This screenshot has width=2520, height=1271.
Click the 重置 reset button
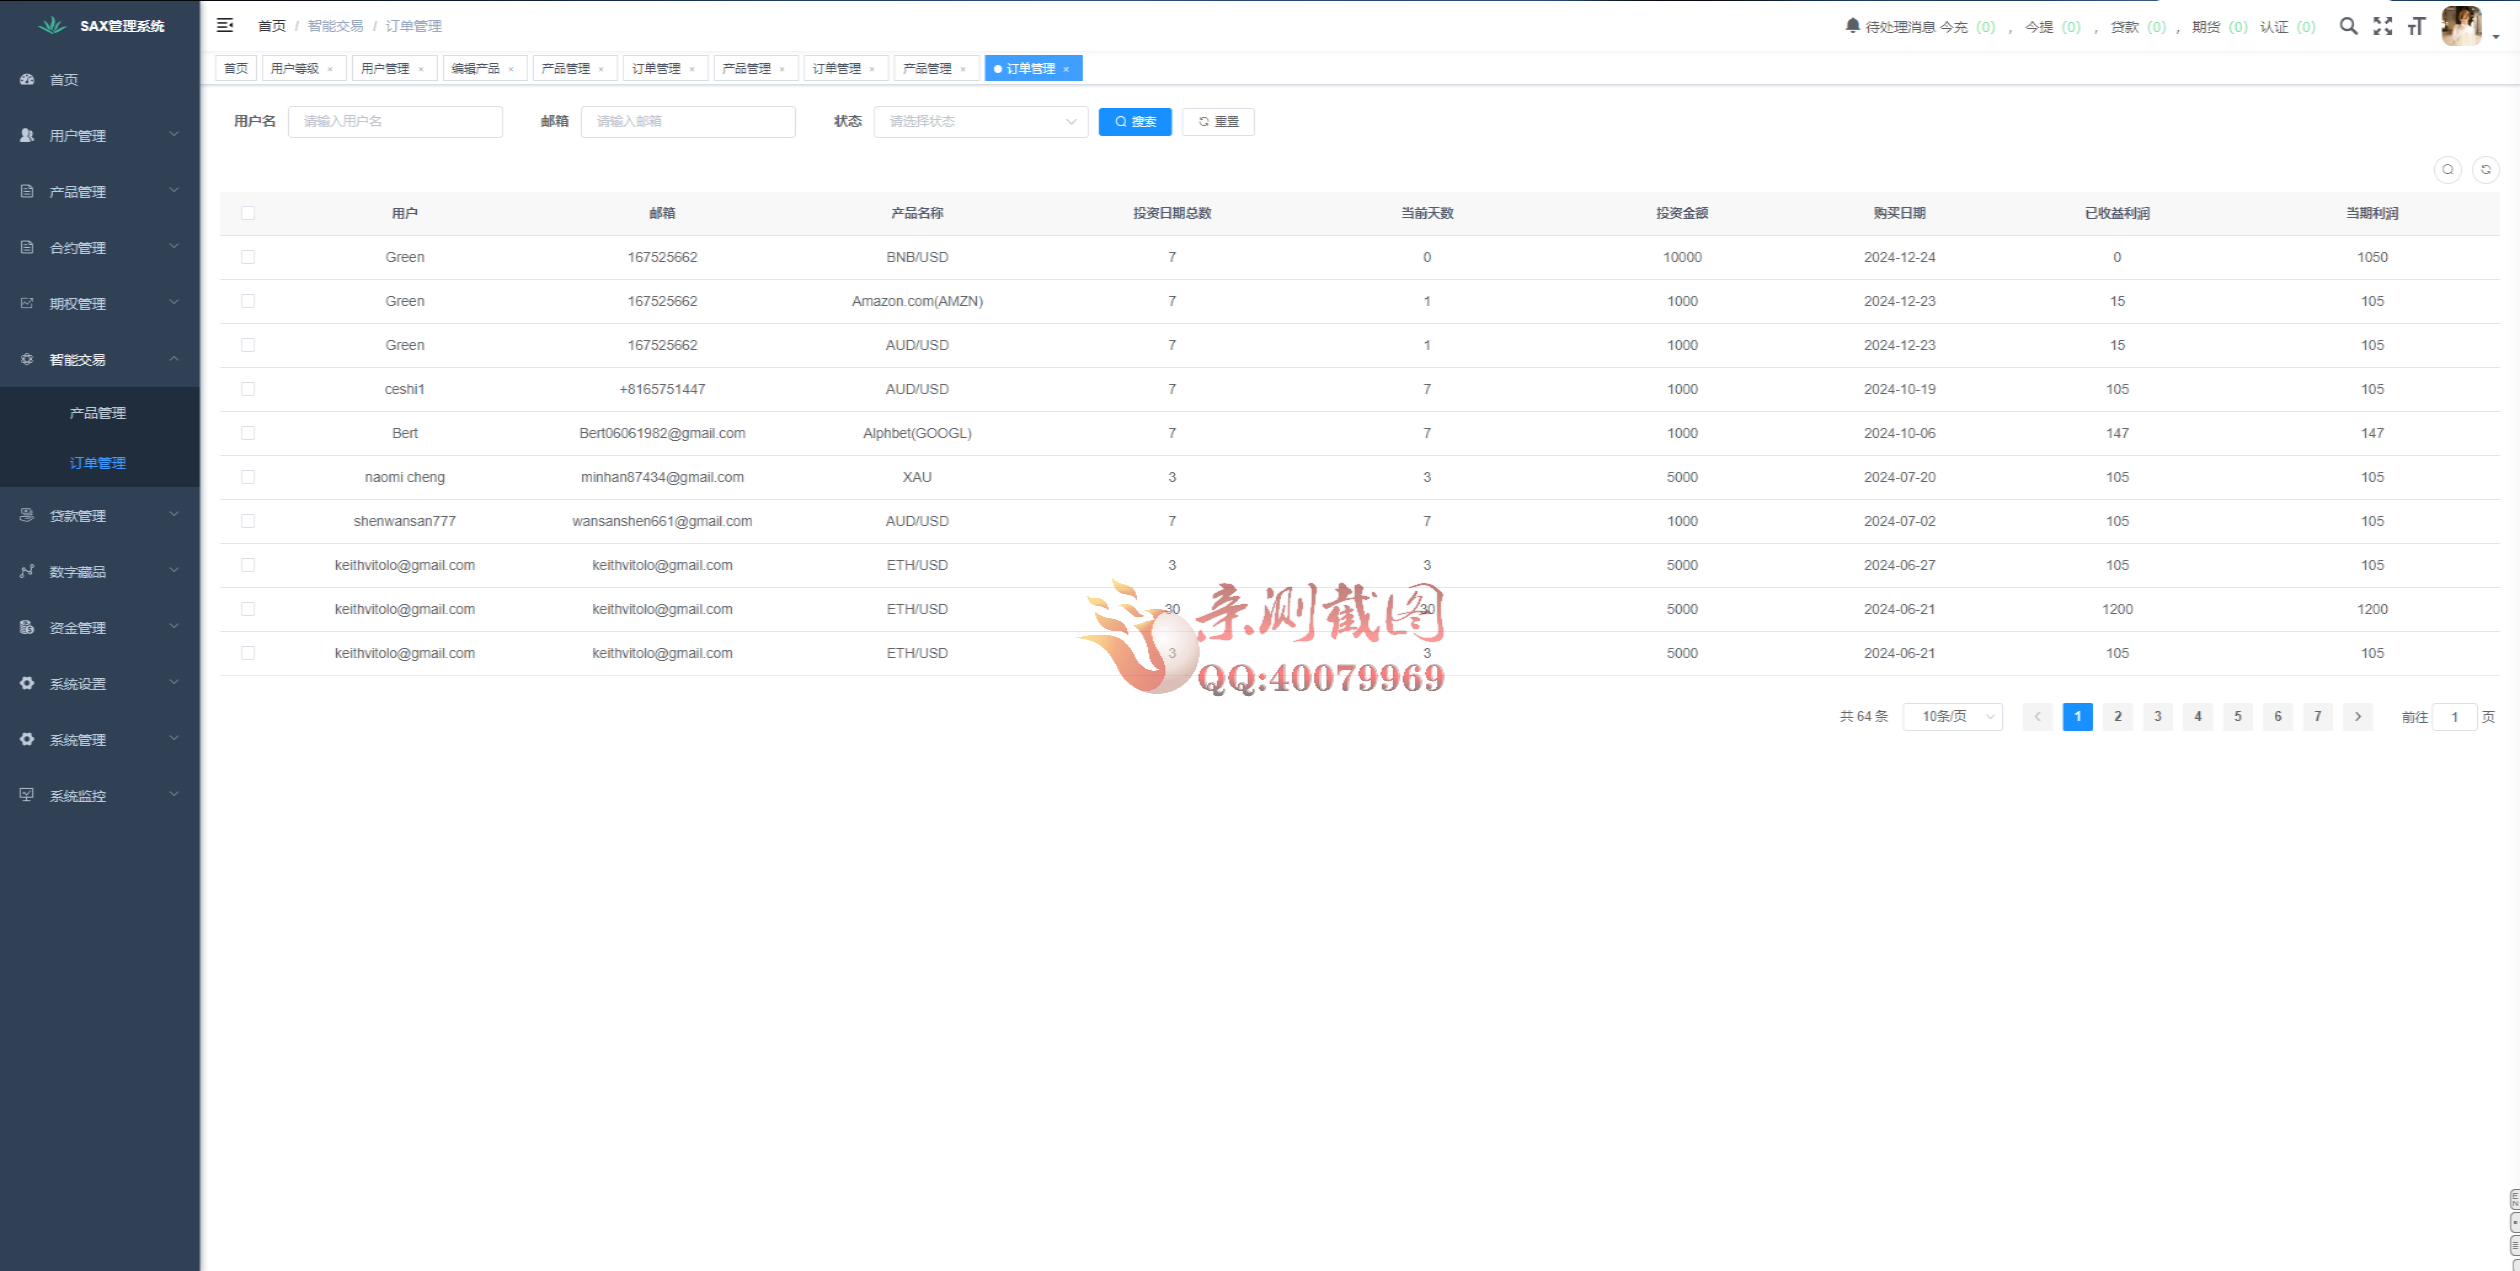coord(1217,121)
